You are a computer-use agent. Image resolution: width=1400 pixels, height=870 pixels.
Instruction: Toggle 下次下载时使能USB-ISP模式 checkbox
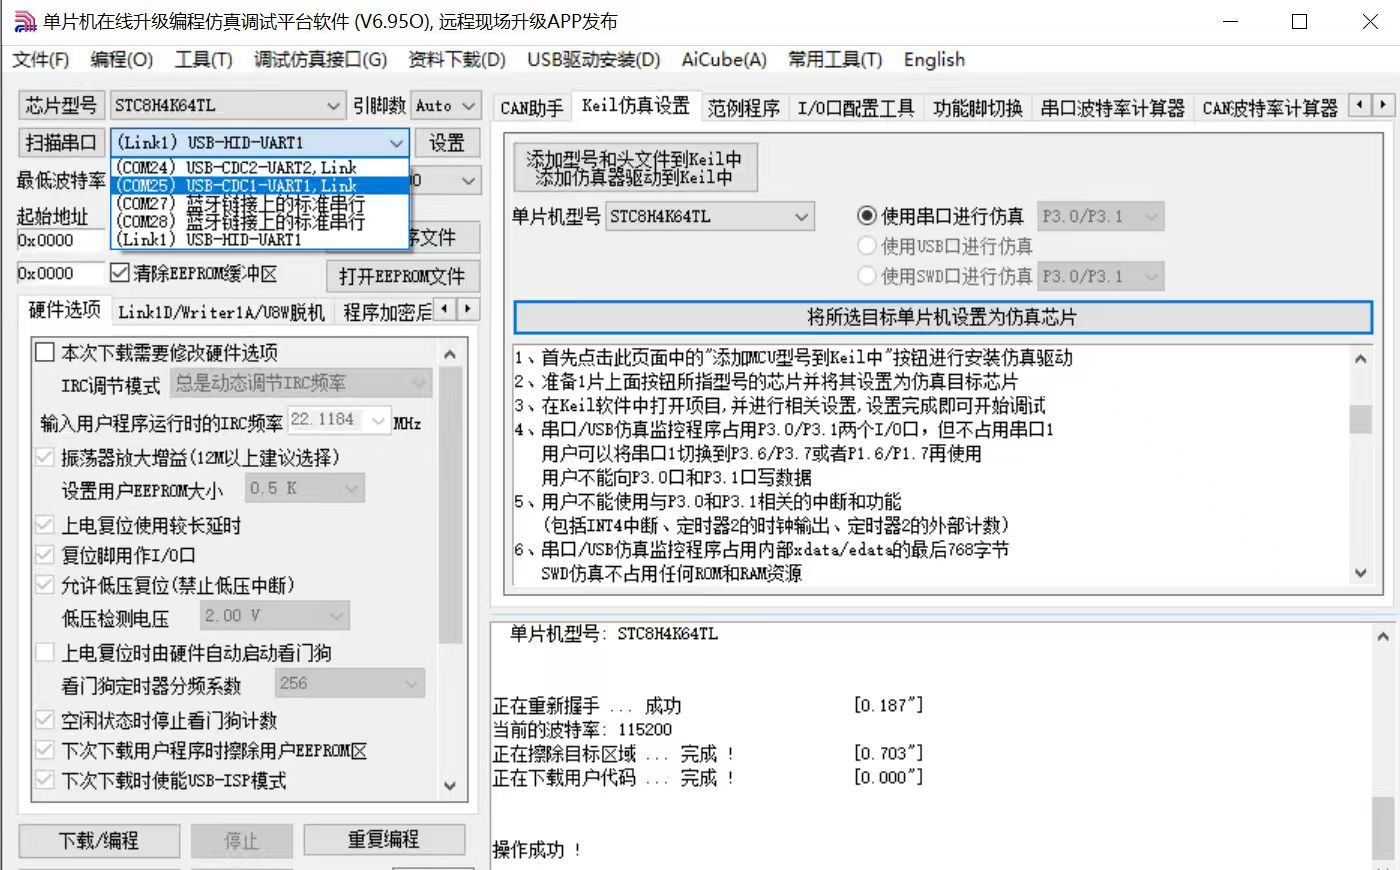[x=45, y=780]
